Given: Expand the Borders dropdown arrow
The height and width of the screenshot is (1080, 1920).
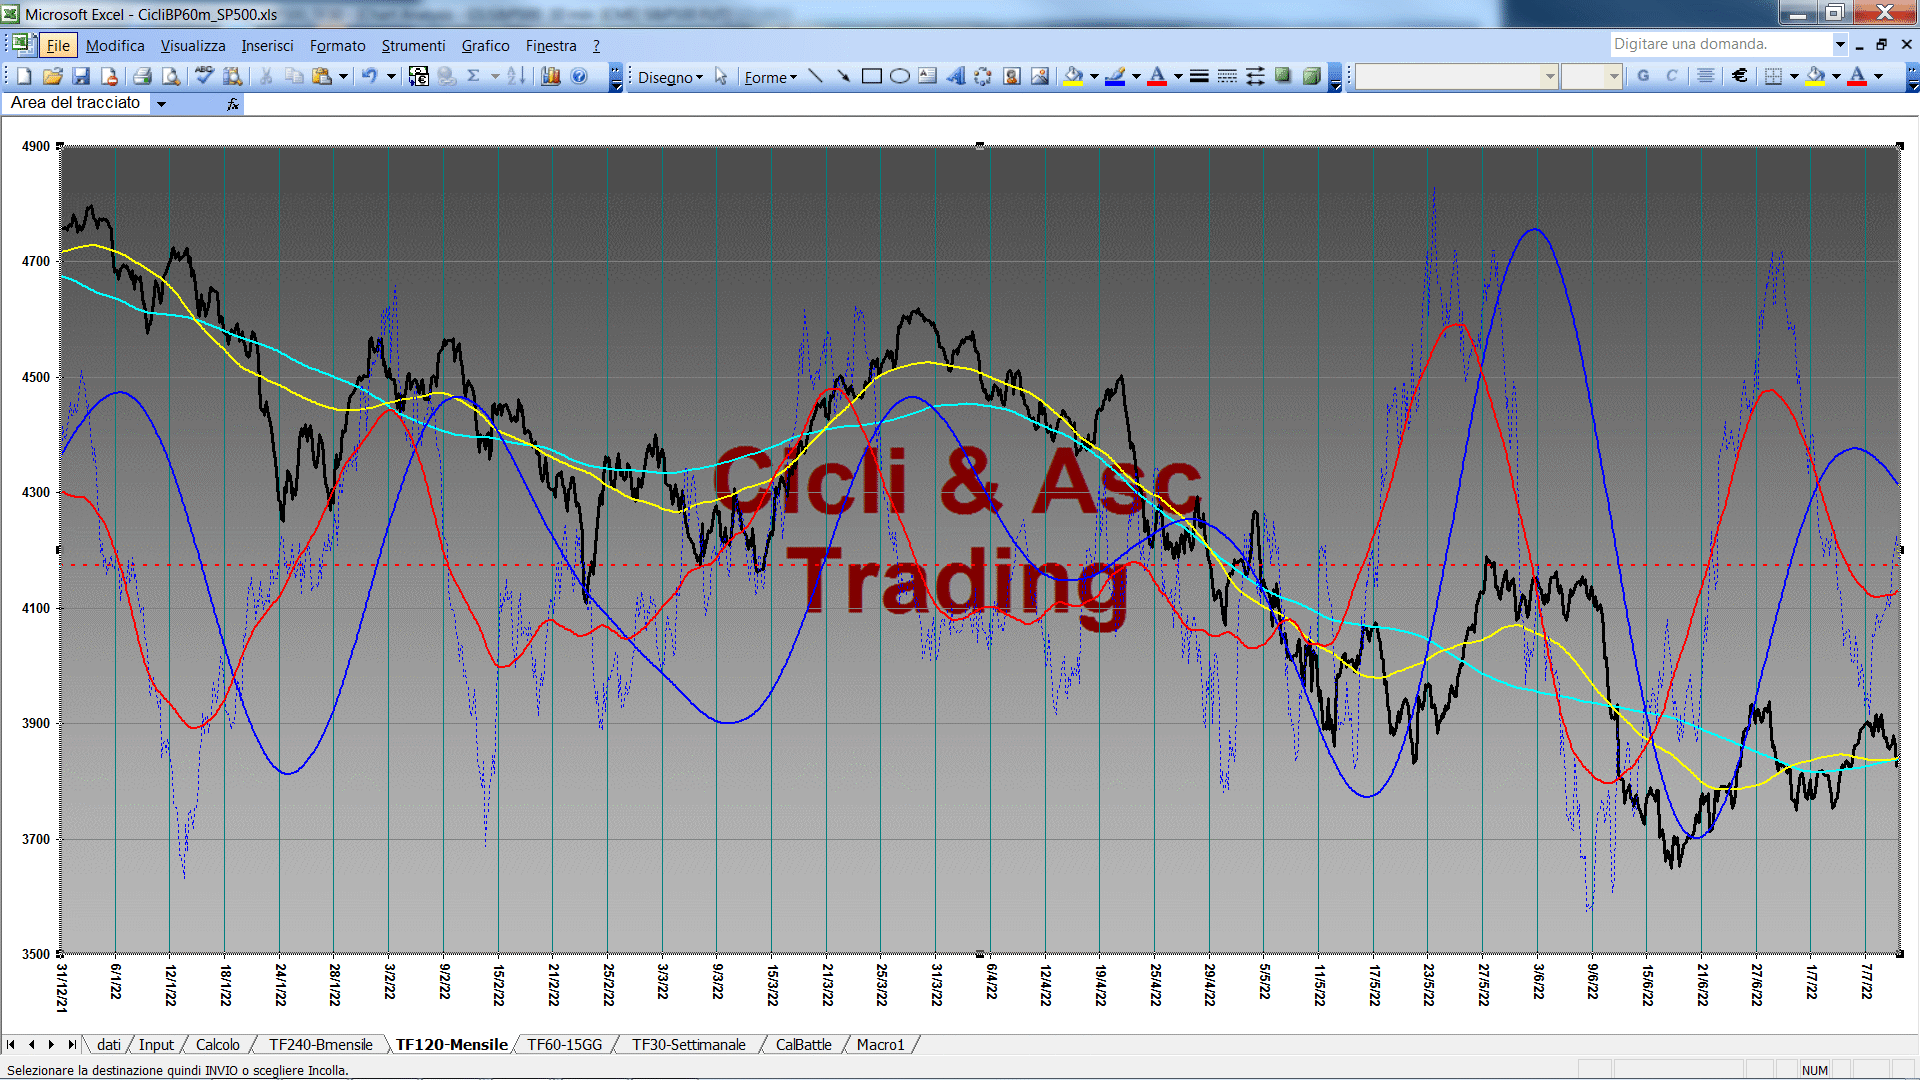Looking at the screenshot, I should click(x=1794, y=76).
